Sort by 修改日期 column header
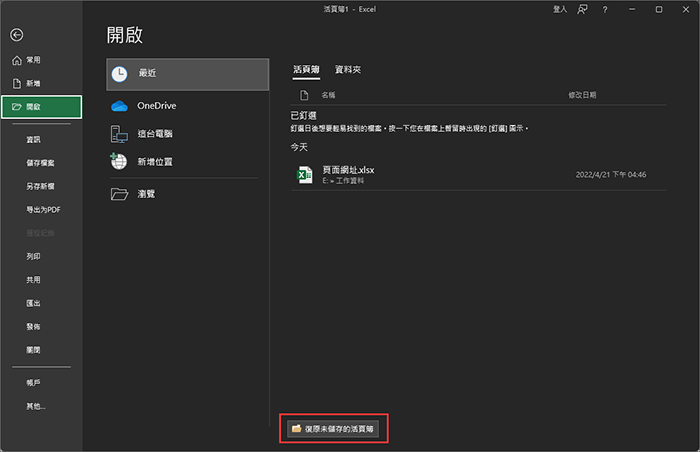Viewport: 700px width, 452px height. [582, 95]
